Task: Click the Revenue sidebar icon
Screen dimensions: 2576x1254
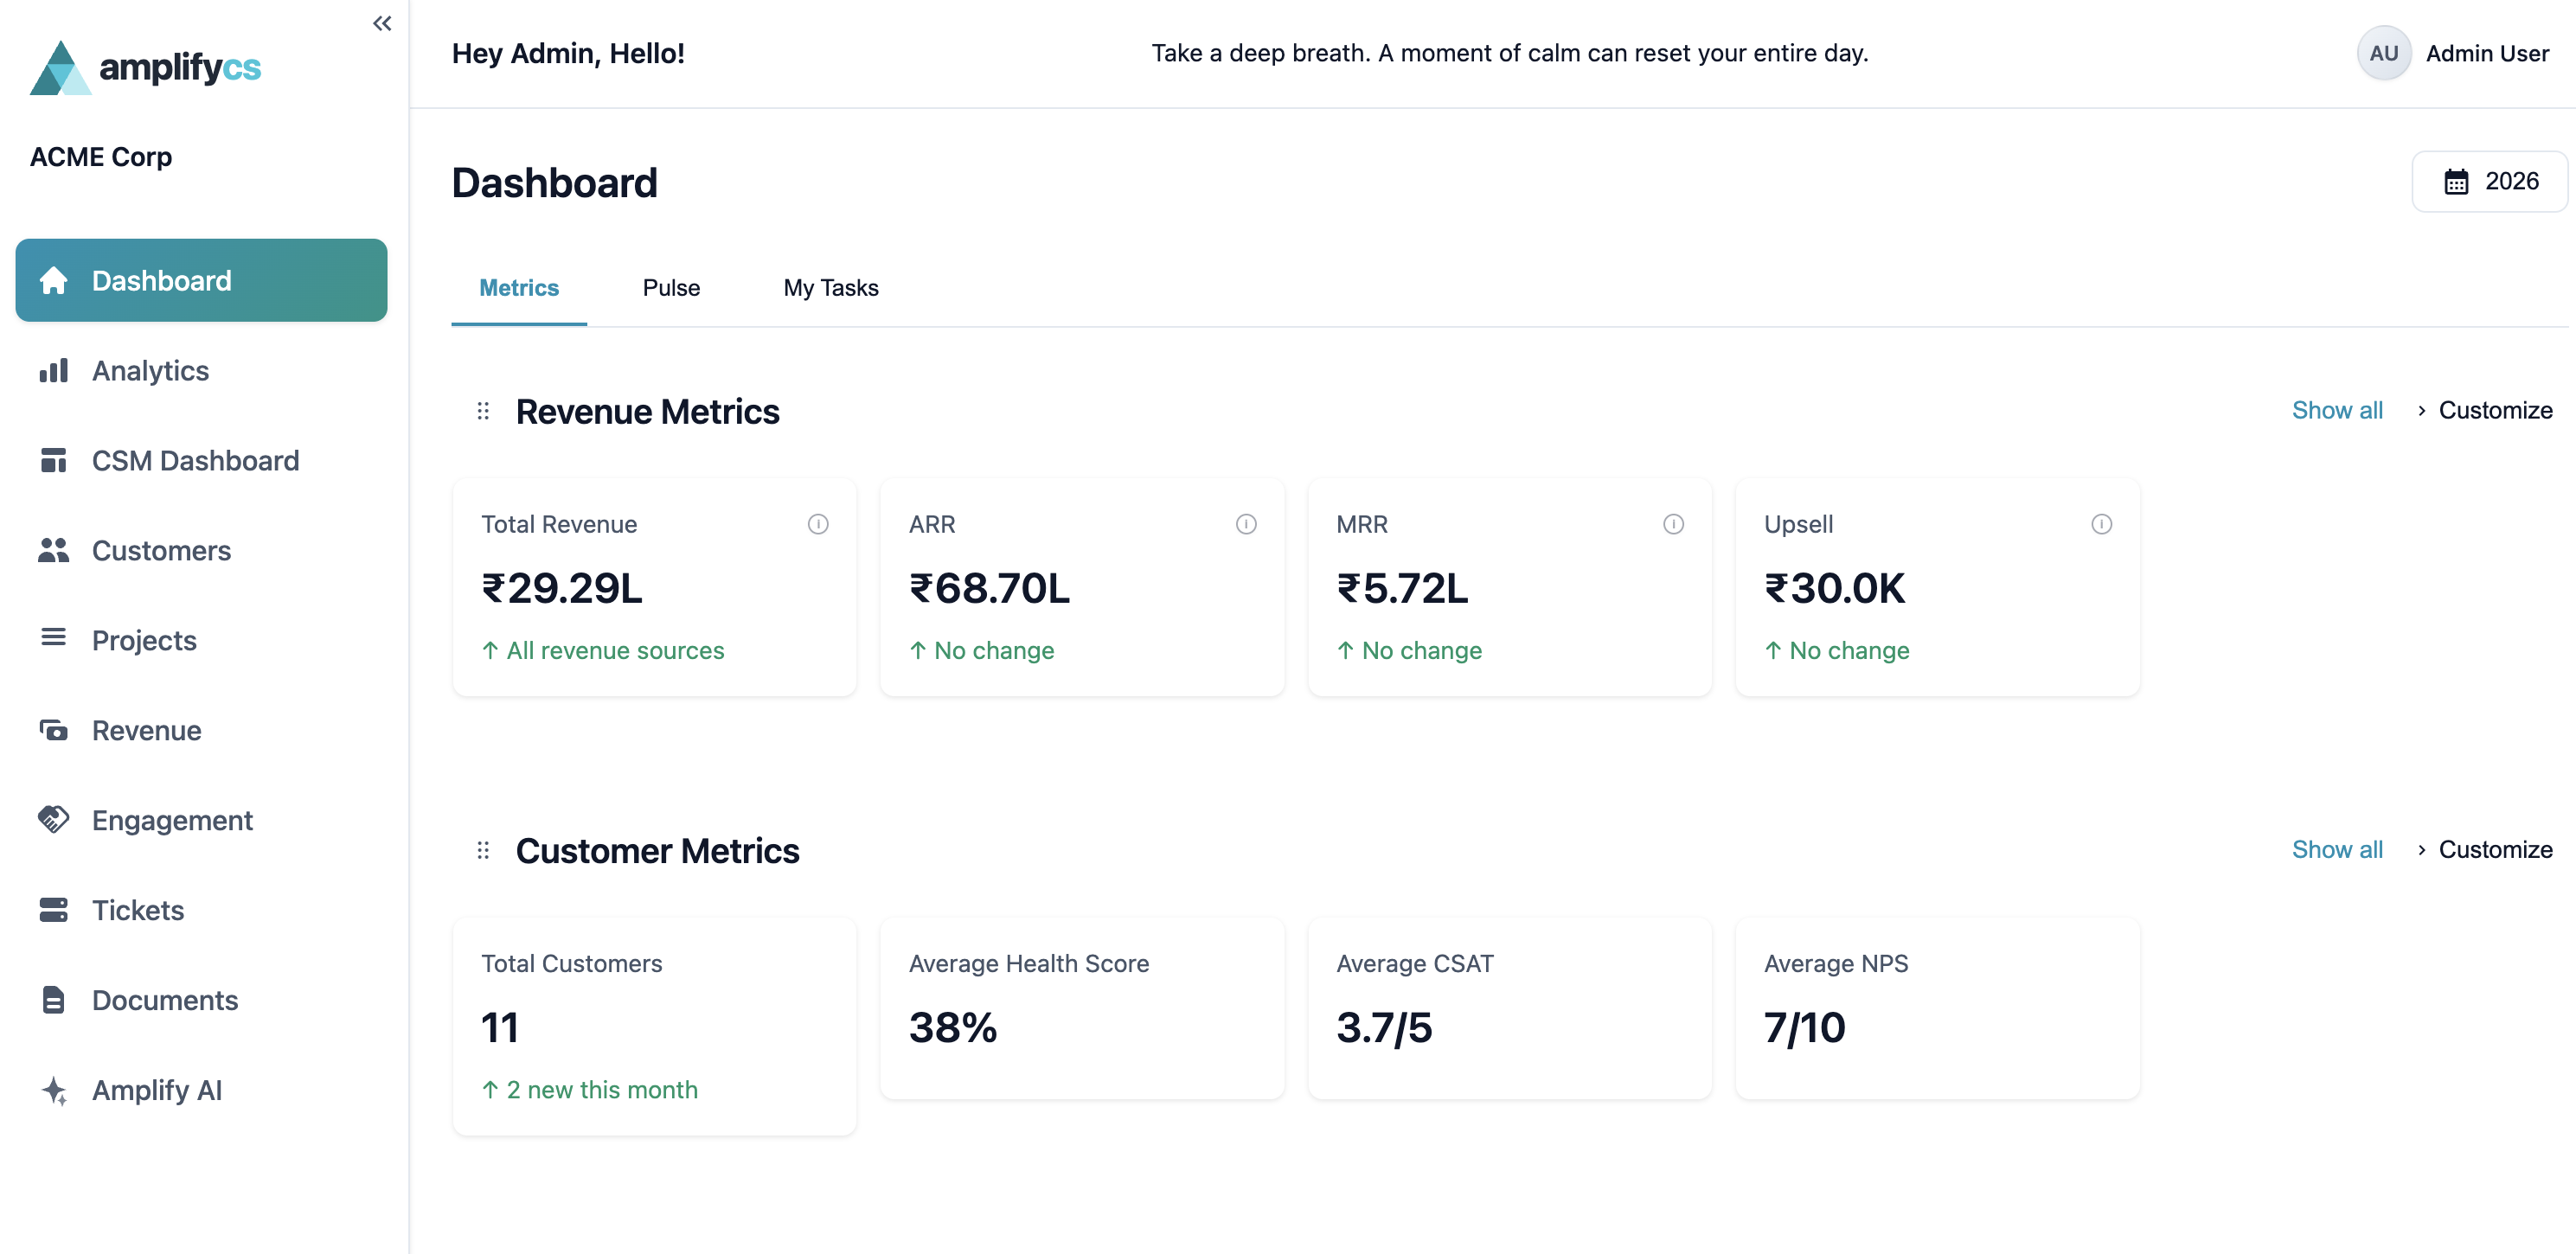Action: (x=54, y=730)
